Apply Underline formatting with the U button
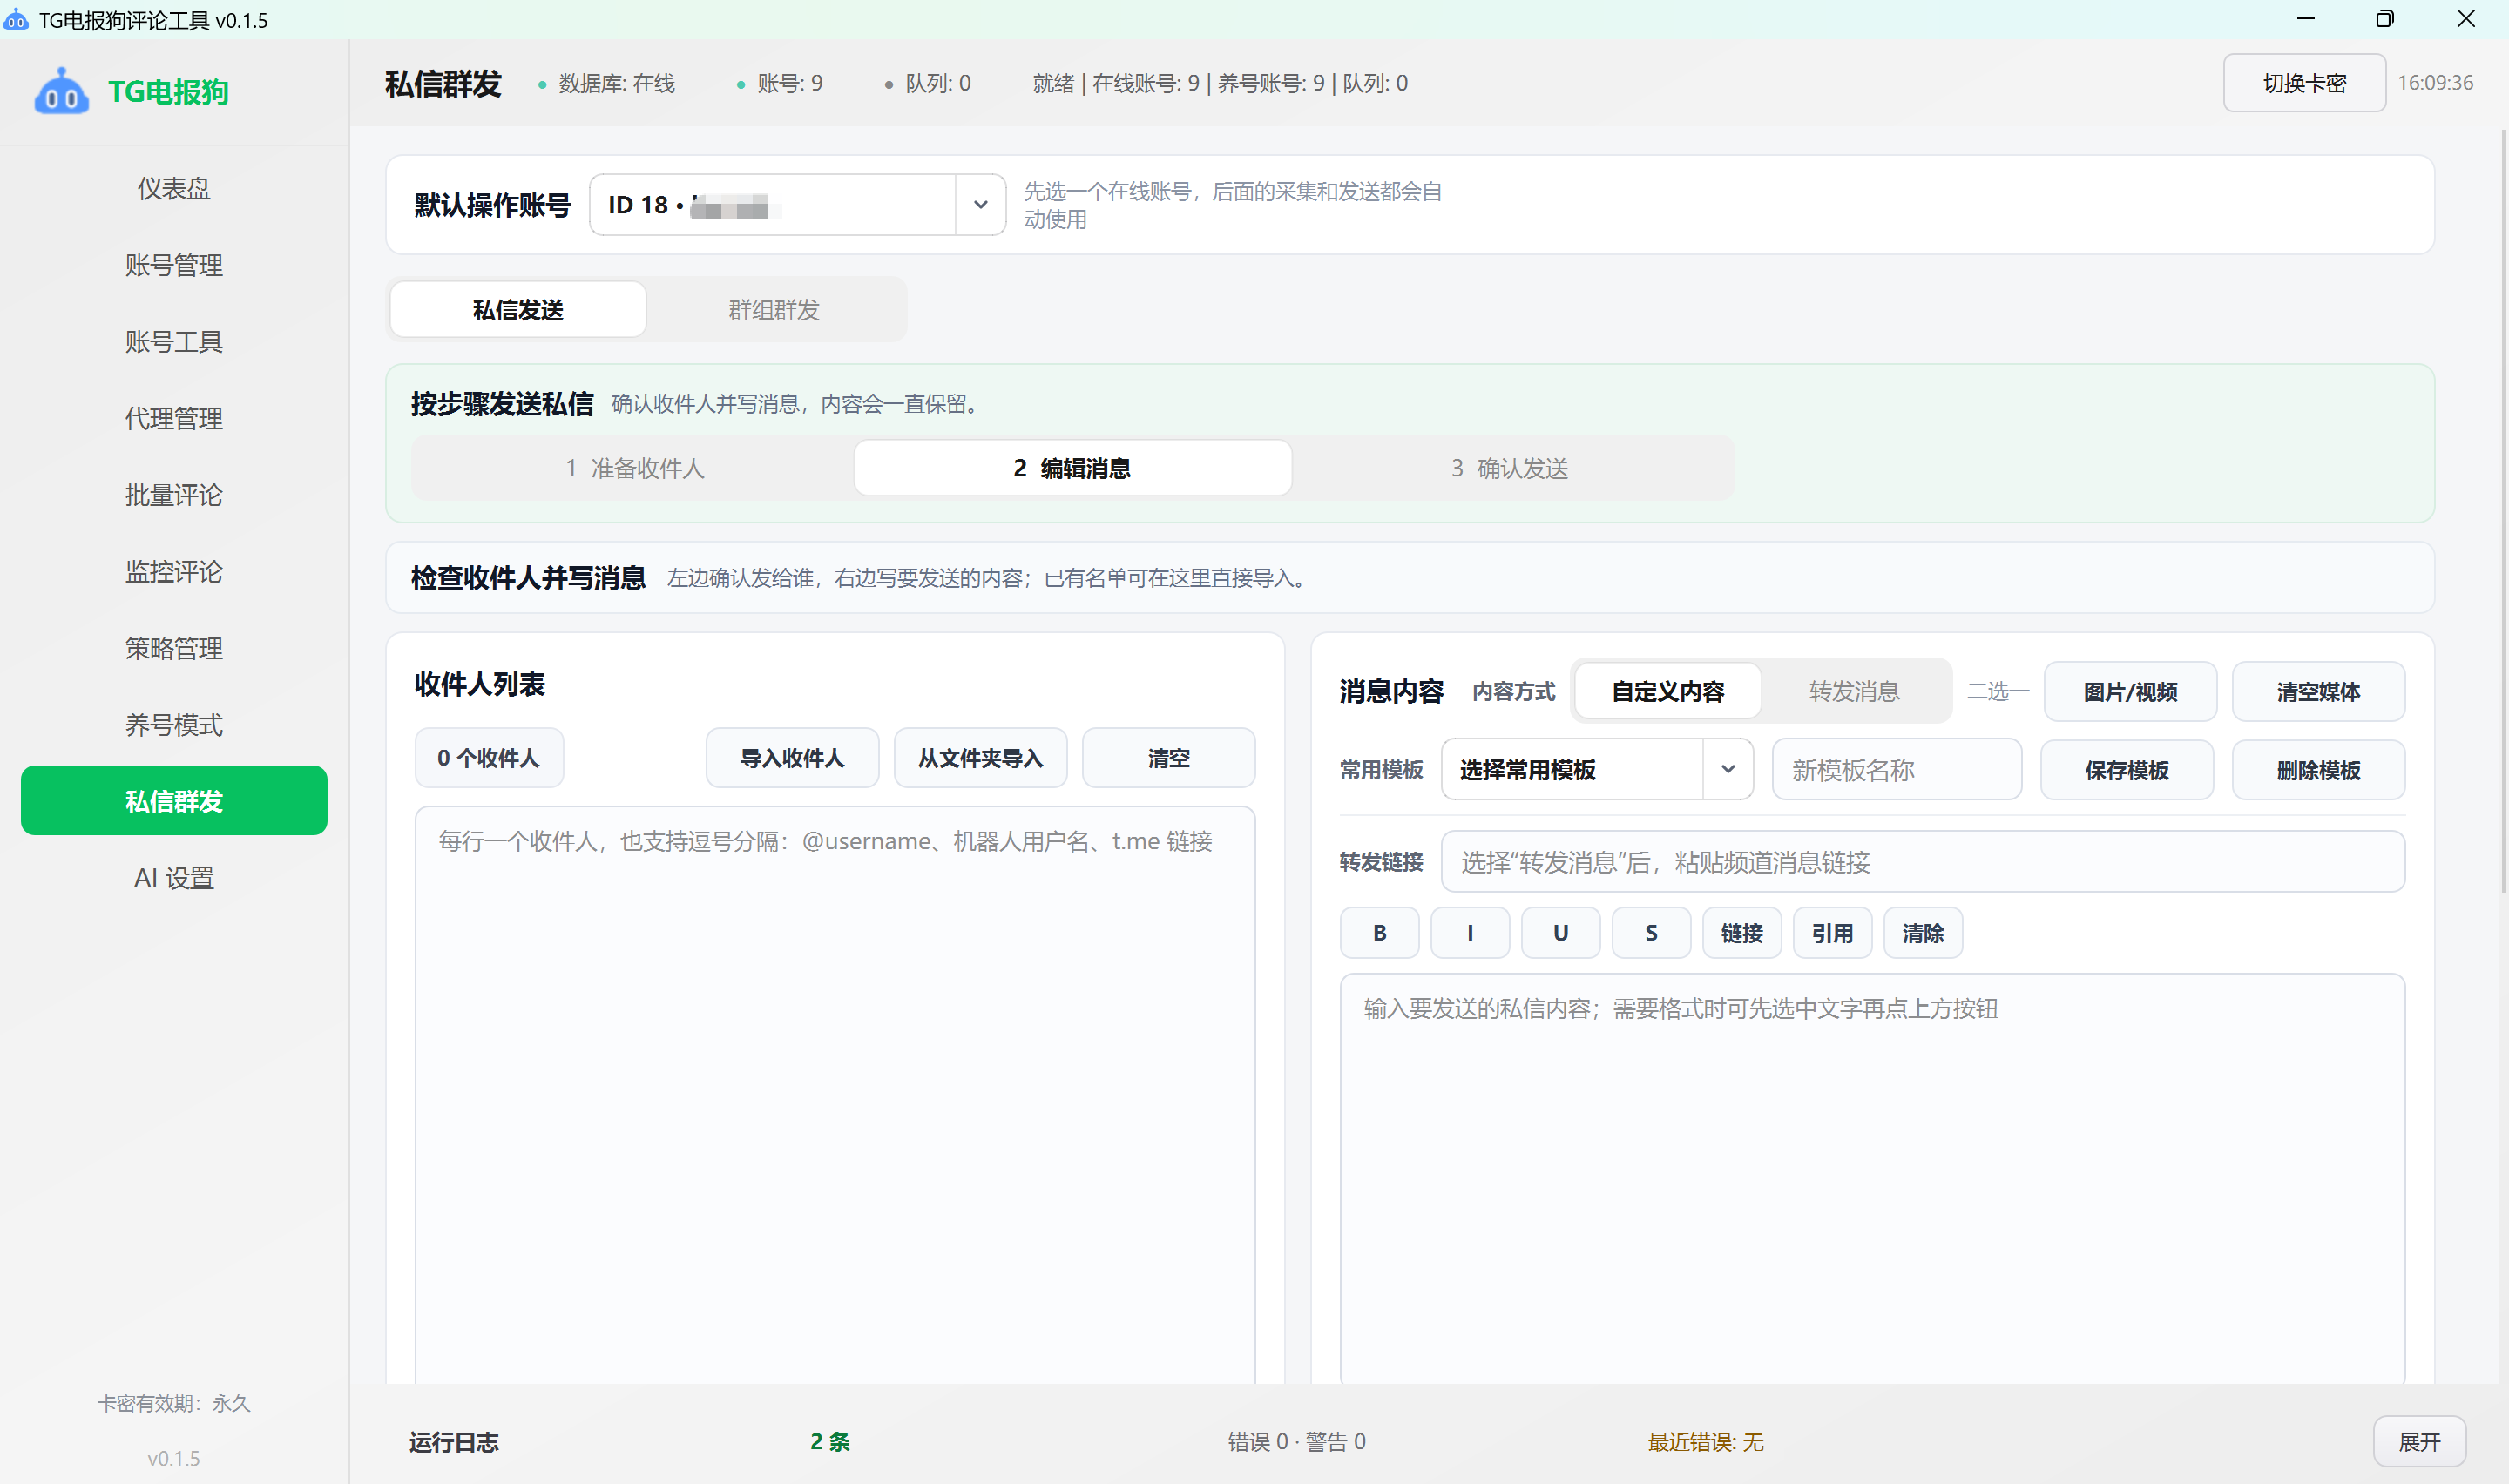 (1560, 933)
